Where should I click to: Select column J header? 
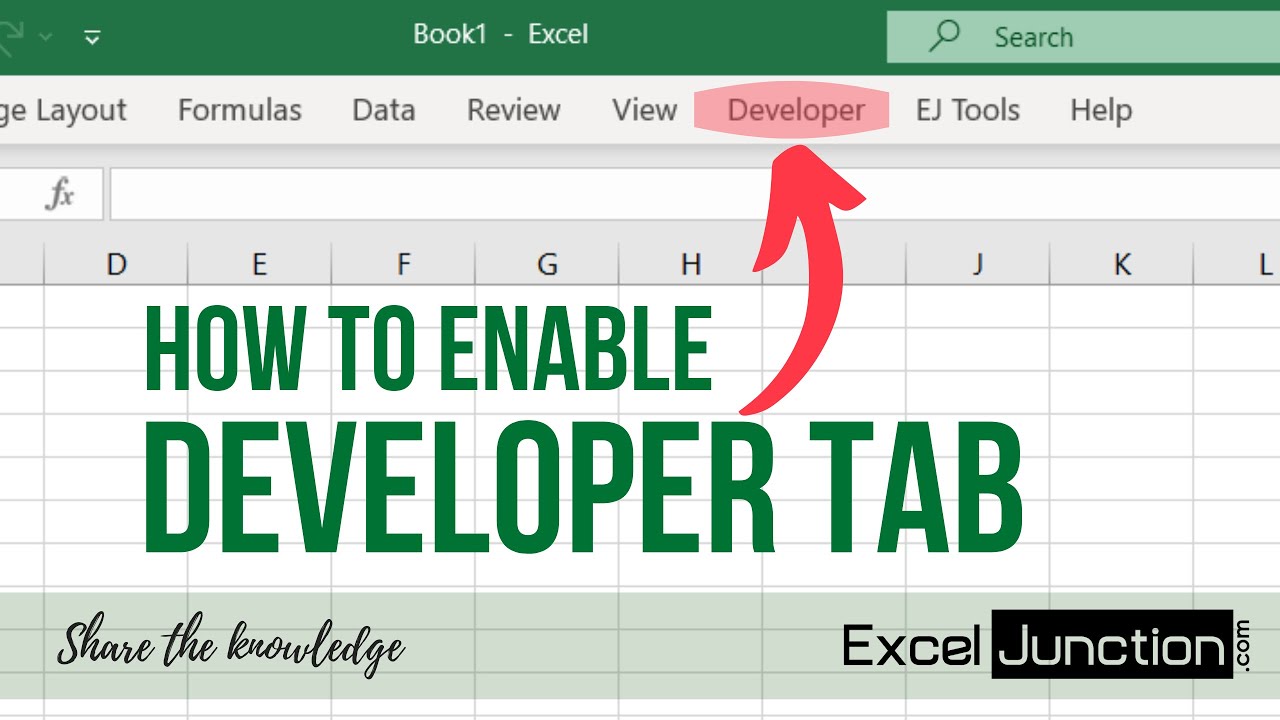pyautogui.click(x=978, y=264)
